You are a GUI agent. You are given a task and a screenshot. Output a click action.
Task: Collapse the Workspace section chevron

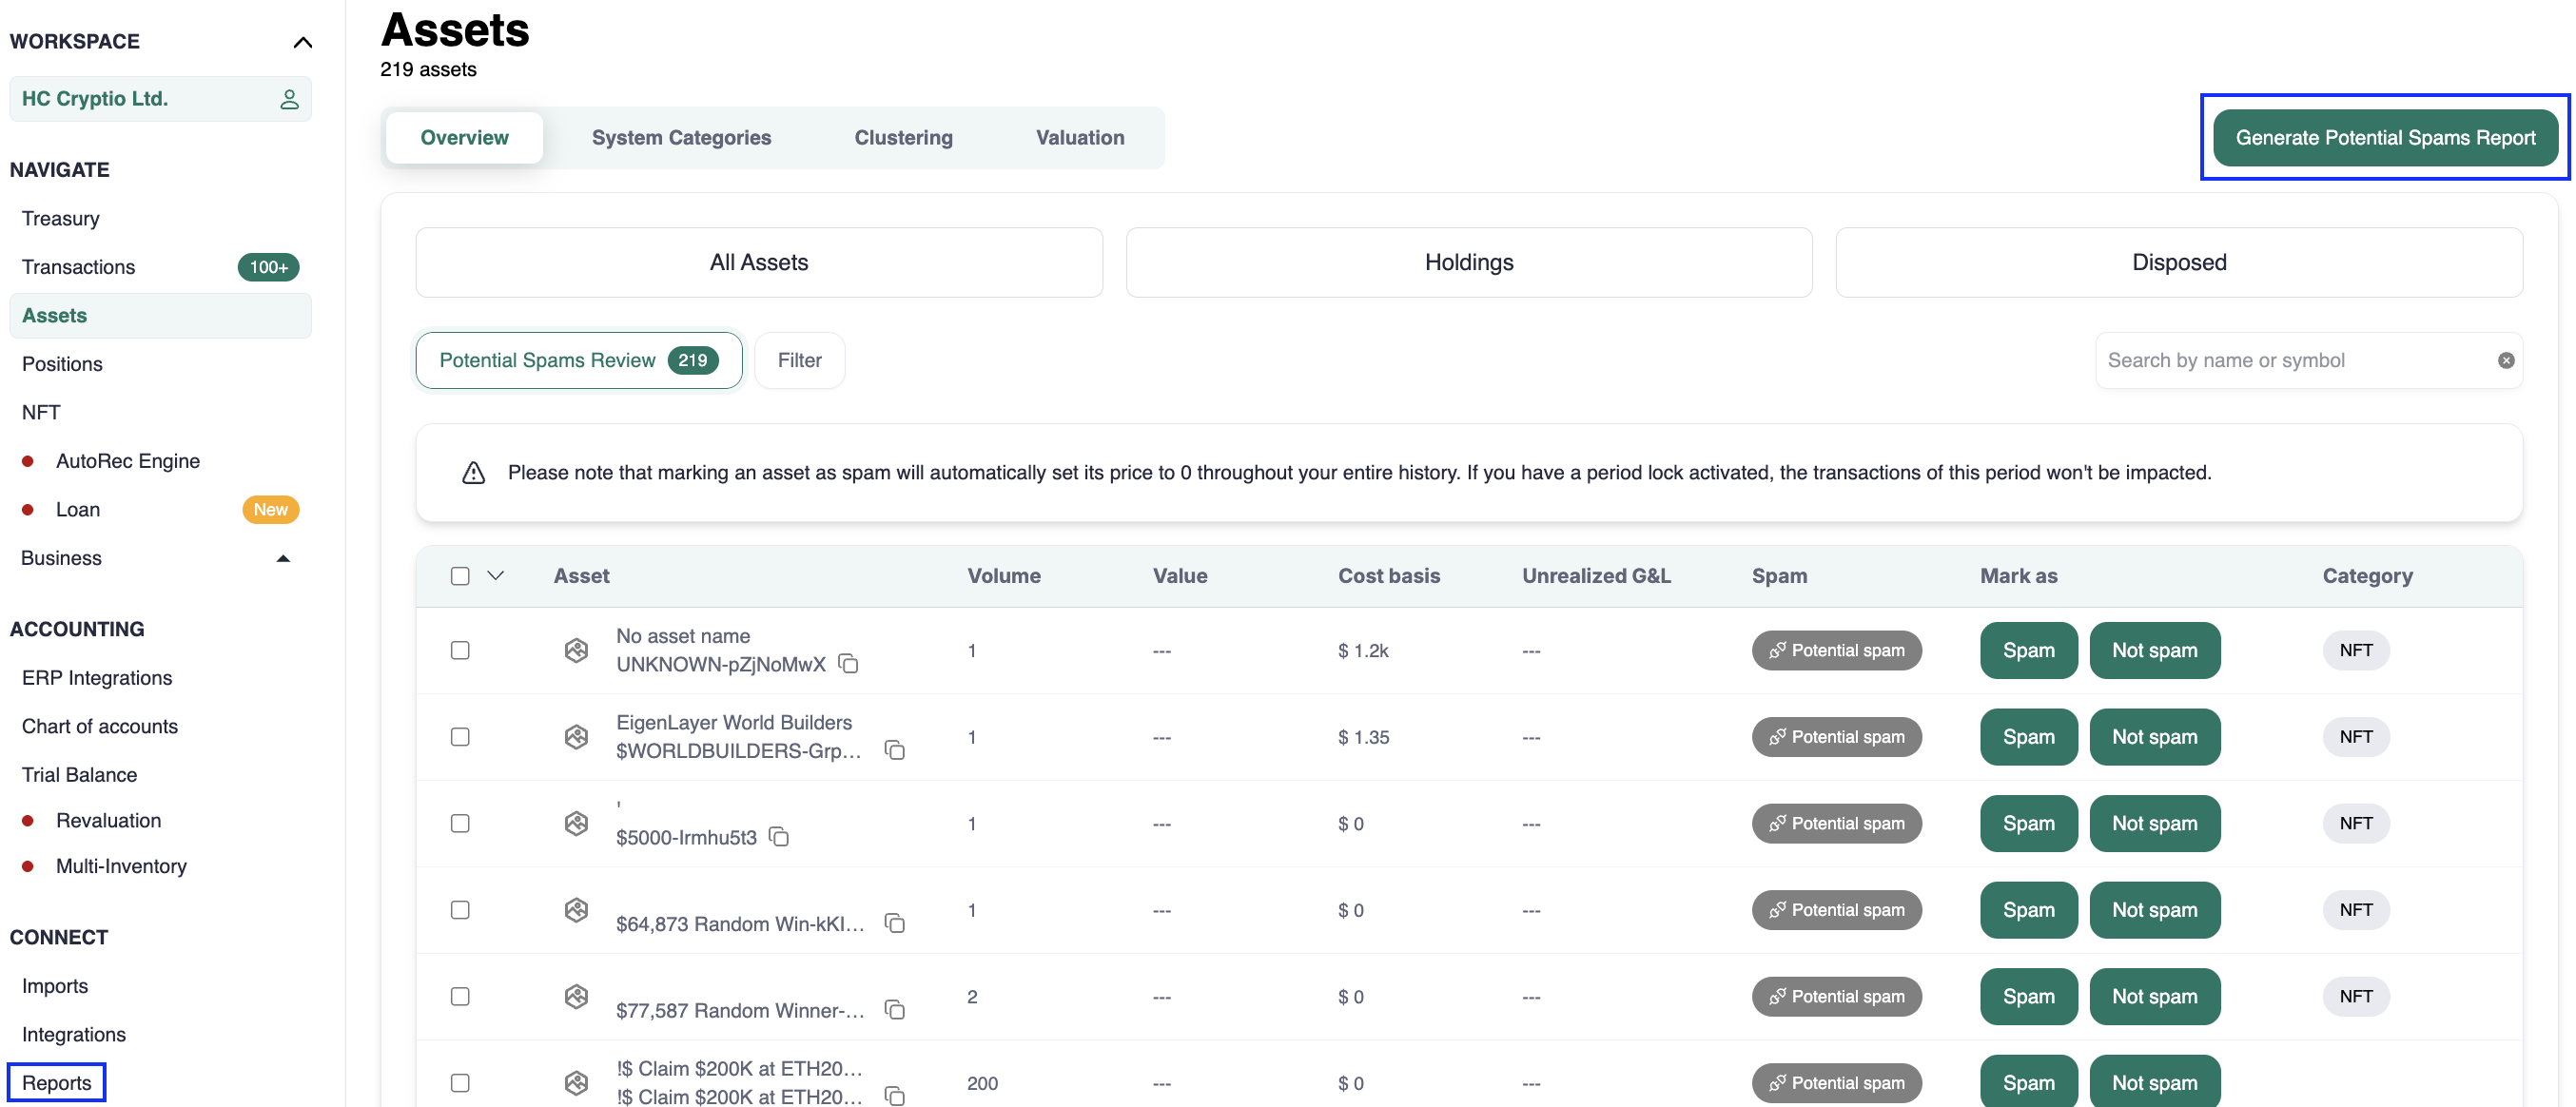coord(302,42)
